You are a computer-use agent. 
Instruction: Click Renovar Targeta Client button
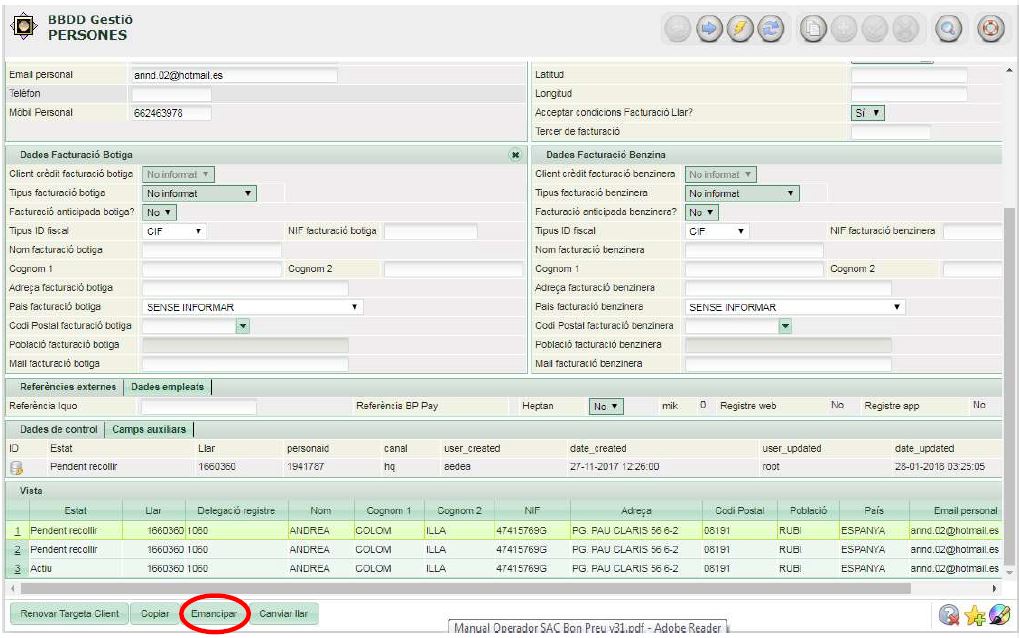[x=65, y=613]
